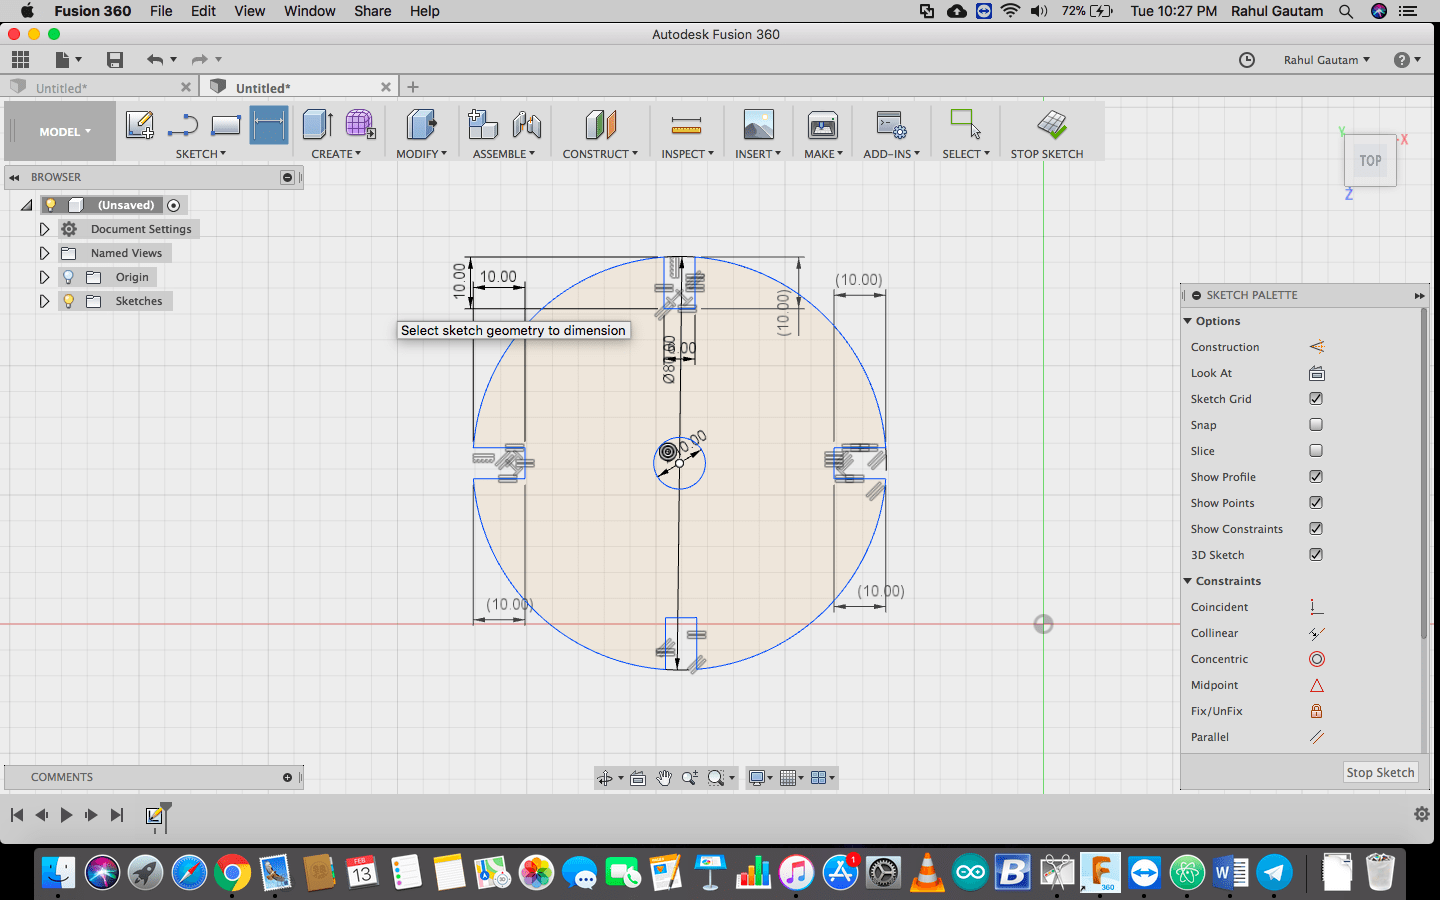Enable the Snap checkbox
The height and width of the screenshot is (900, 1440).
tap(1316, 425)
